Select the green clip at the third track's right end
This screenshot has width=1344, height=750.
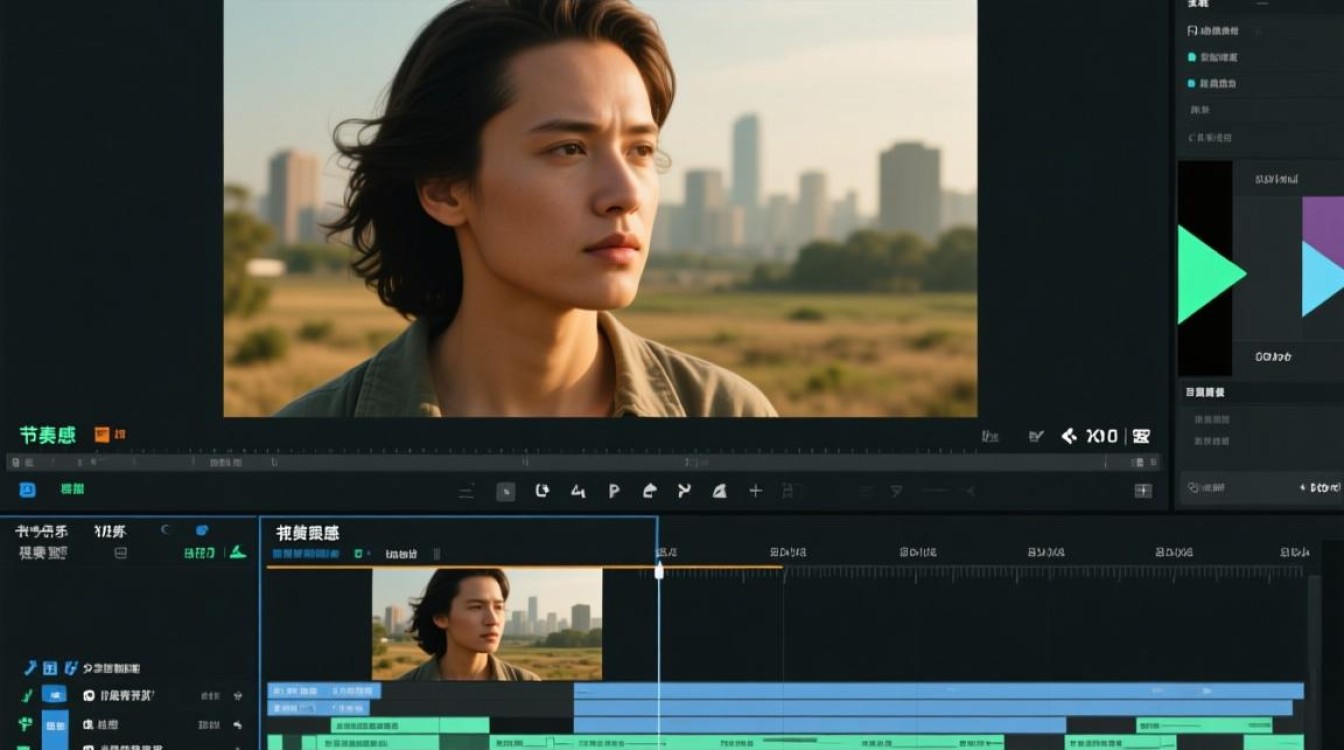(1204, 725)
